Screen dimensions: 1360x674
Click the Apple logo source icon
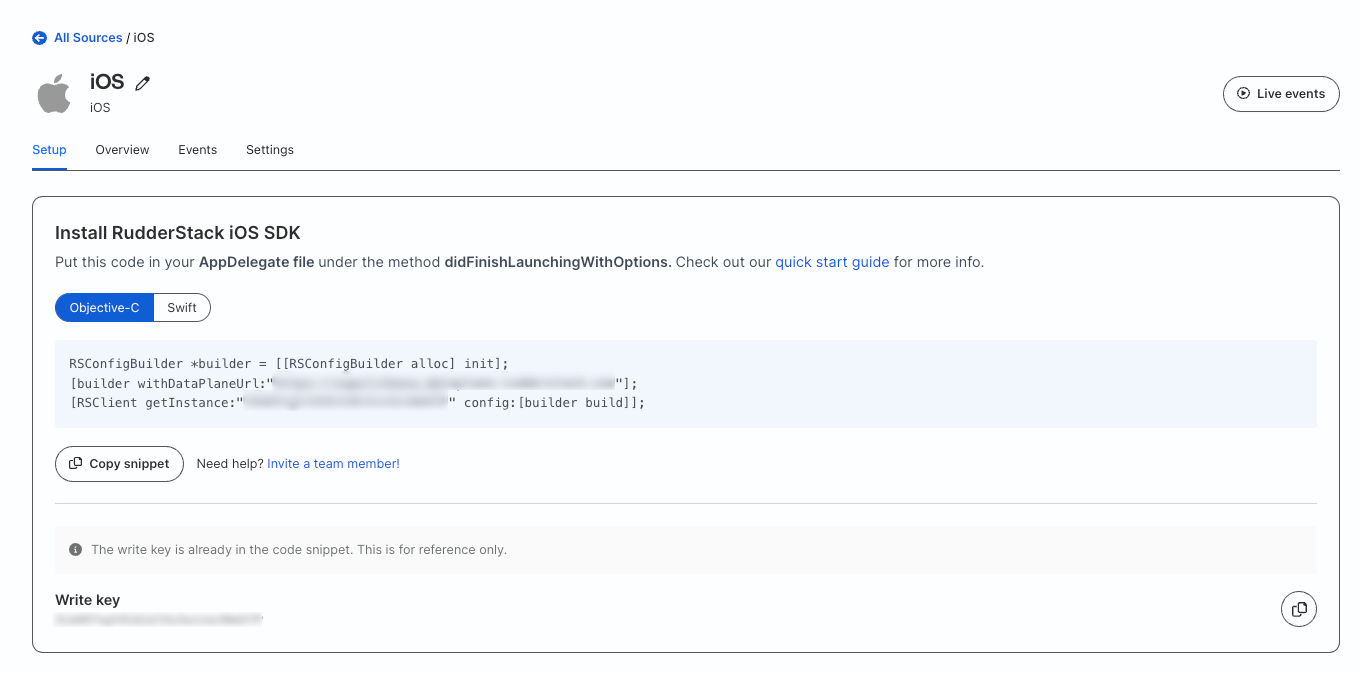point(54,93)
